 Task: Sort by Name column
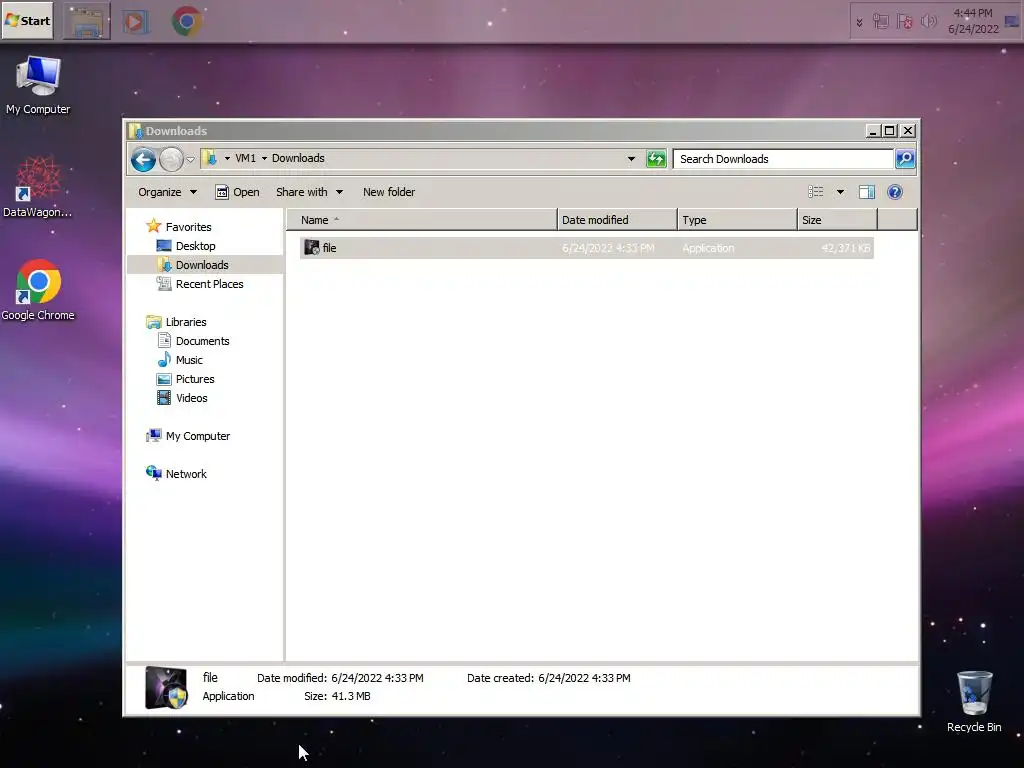422,220
